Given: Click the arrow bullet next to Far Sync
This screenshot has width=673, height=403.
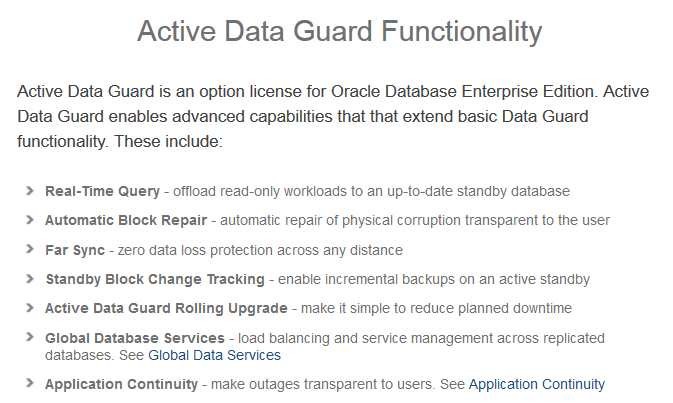Looking at the screenshot, I should coord(30,249).
